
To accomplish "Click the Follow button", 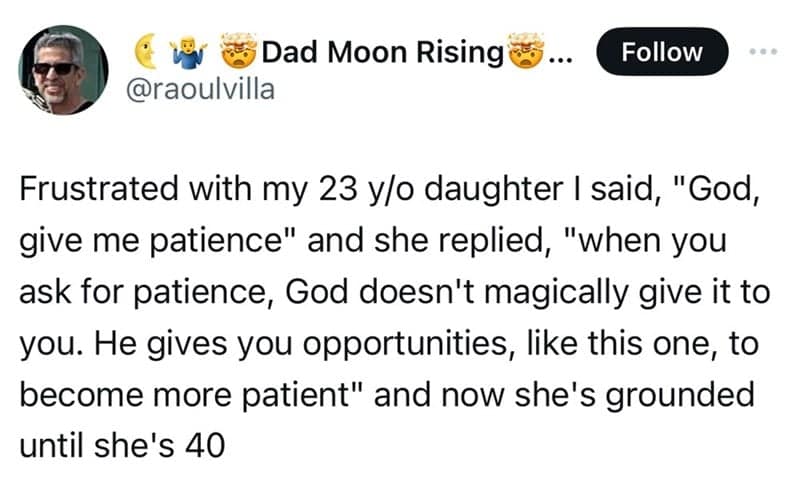I will tap(662, 52).
